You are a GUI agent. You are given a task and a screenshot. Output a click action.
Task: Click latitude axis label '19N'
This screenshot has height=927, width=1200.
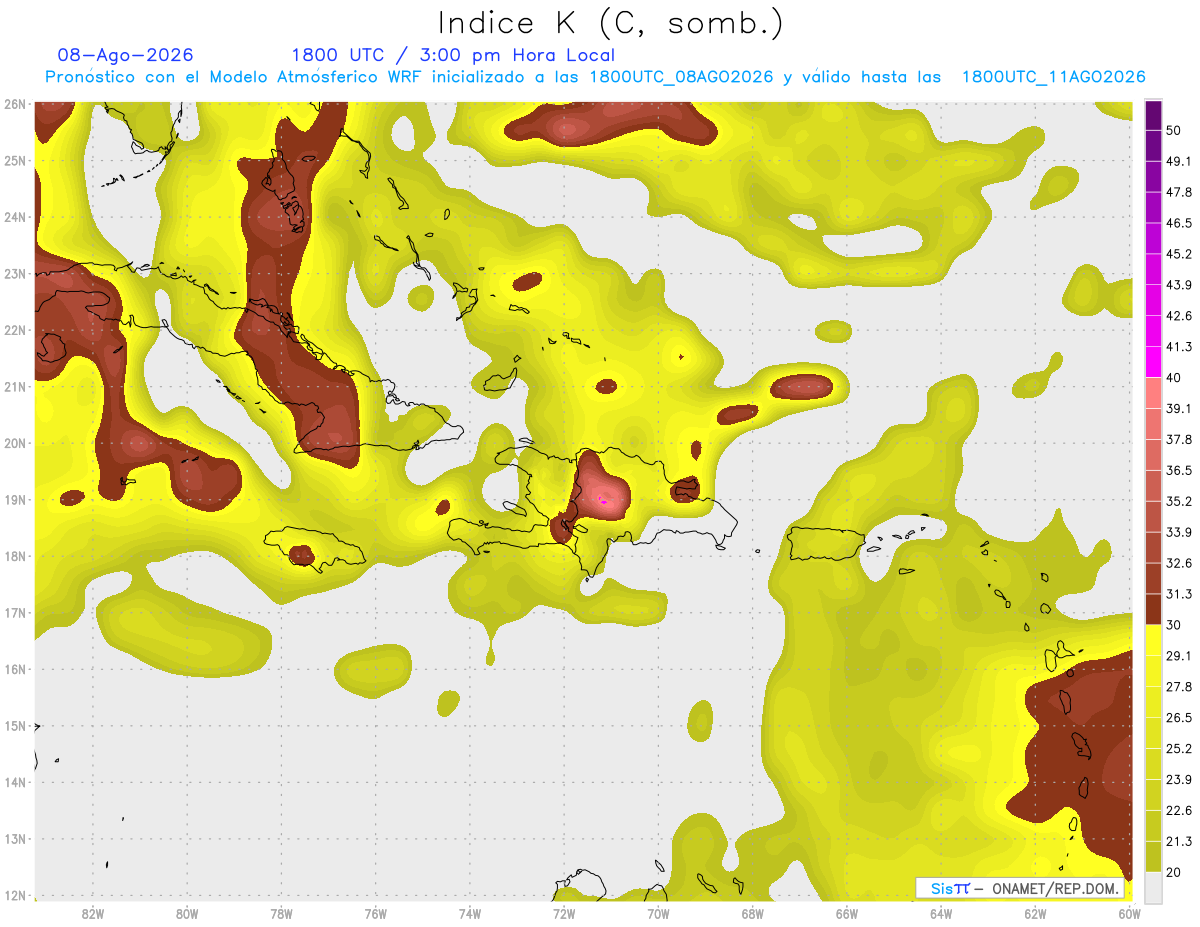[15, 500]
